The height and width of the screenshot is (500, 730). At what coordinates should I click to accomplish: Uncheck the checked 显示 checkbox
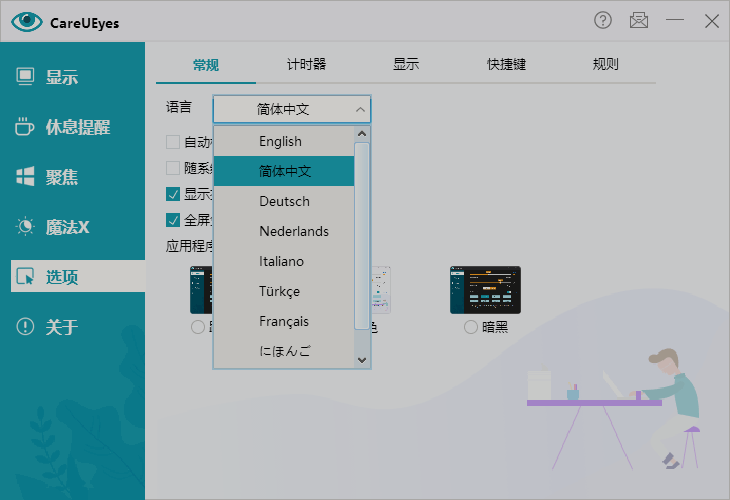point(173,194)
